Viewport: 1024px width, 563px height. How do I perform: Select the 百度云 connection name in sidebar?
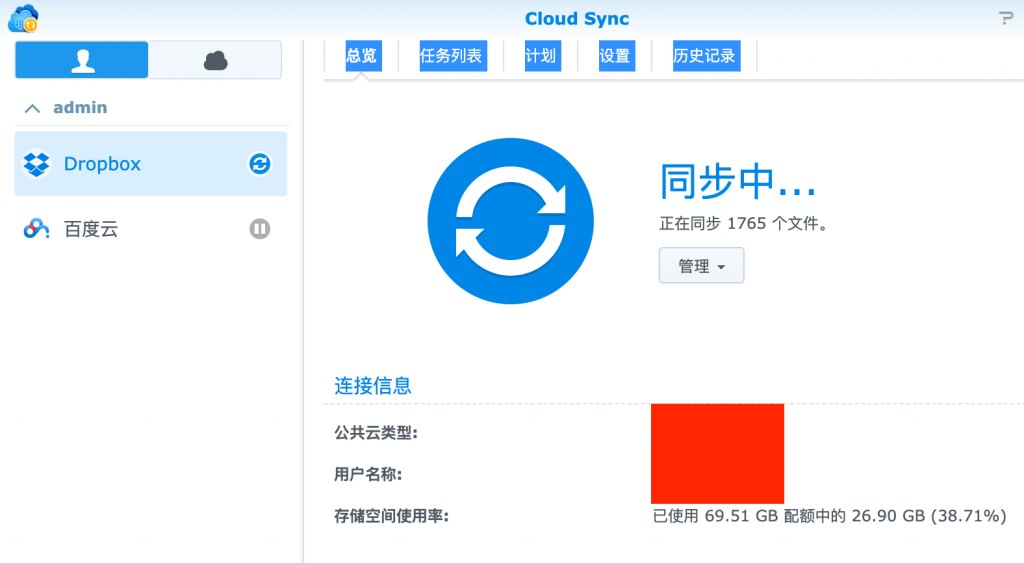click(x=91, y=229)
